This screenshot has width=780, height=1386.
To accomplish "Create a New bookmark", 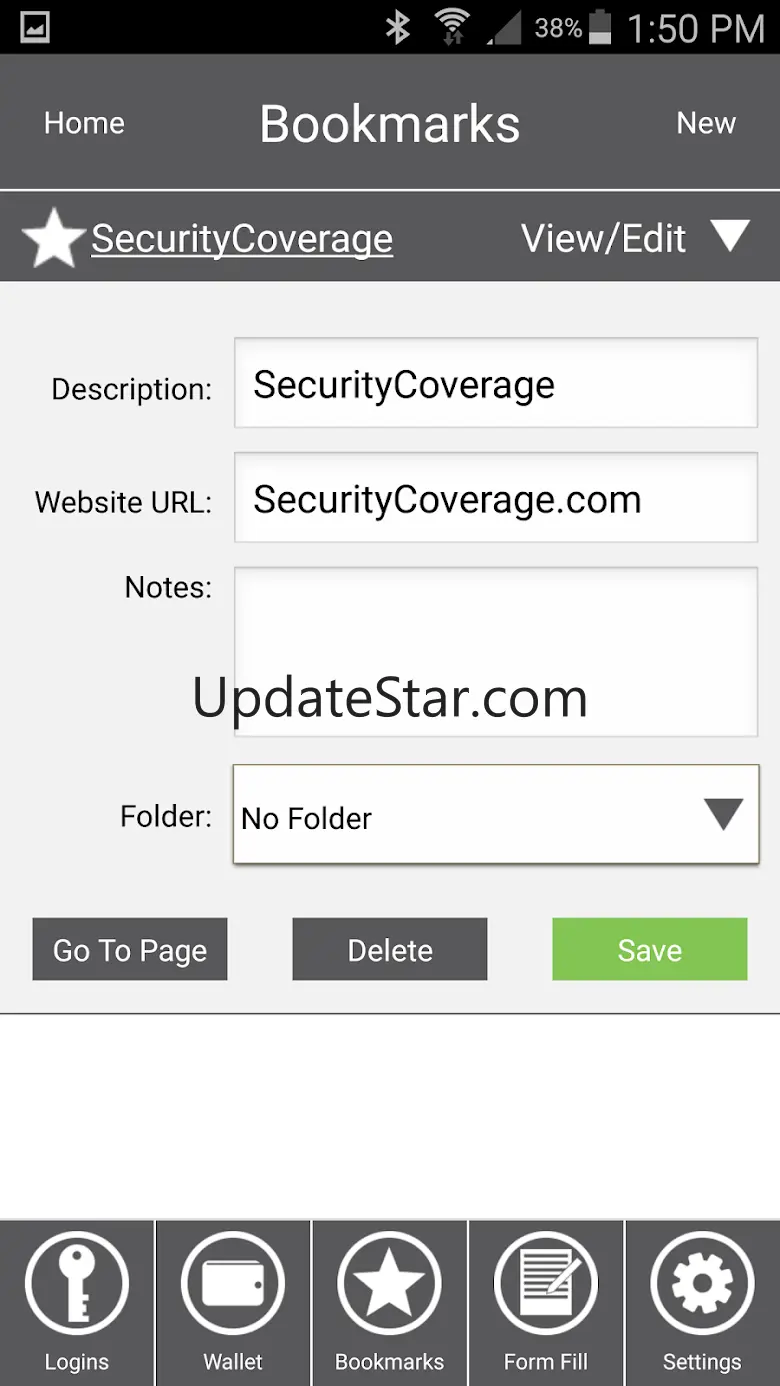I will pyautogui.click(x=706, y=123).
